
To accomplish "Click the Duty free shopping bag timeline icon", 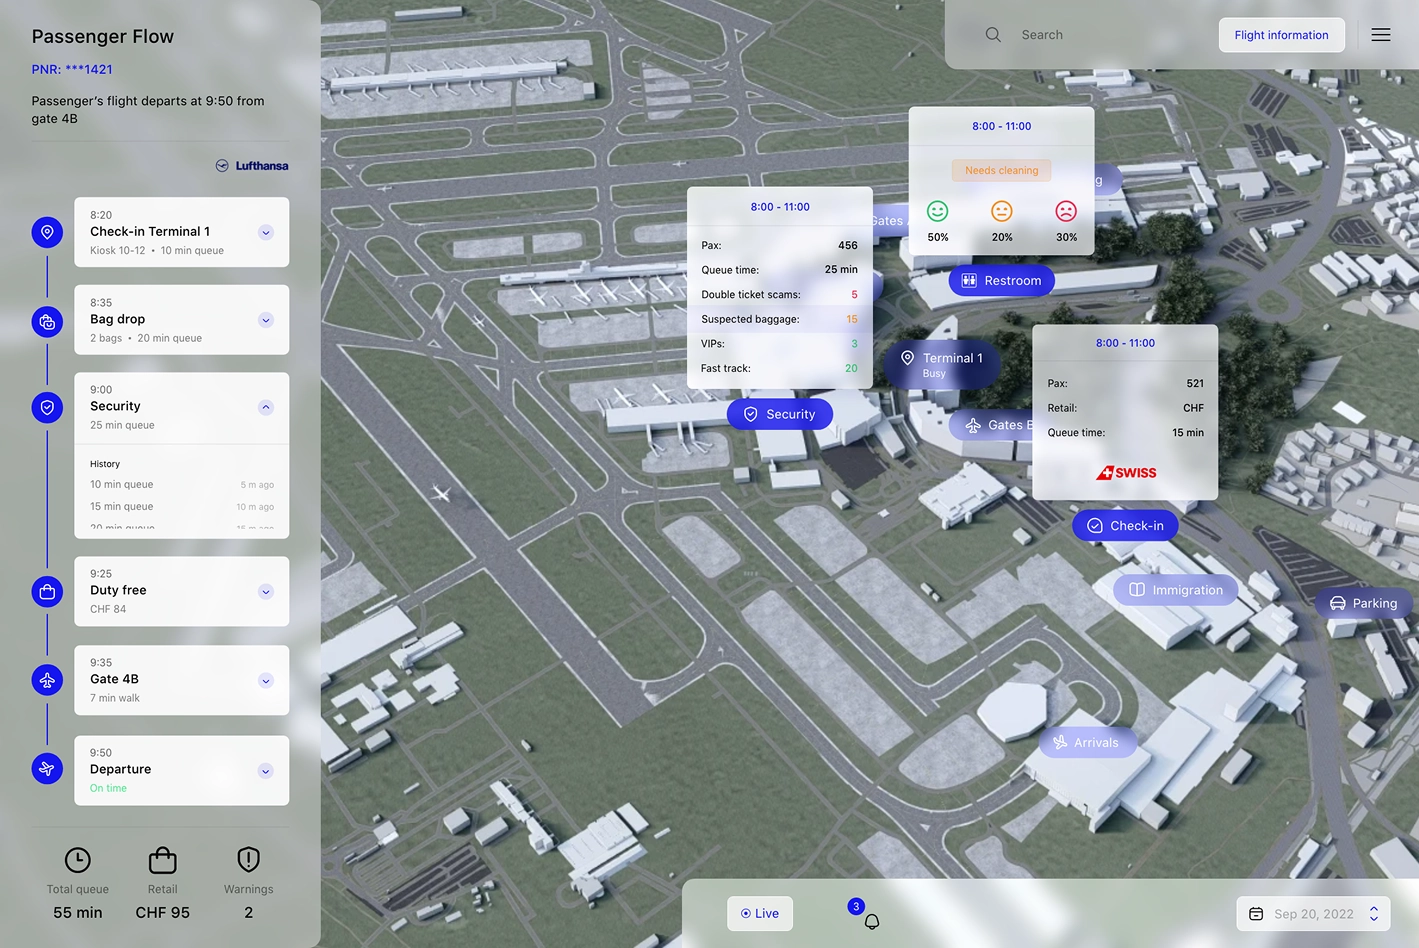I will 47,591.
